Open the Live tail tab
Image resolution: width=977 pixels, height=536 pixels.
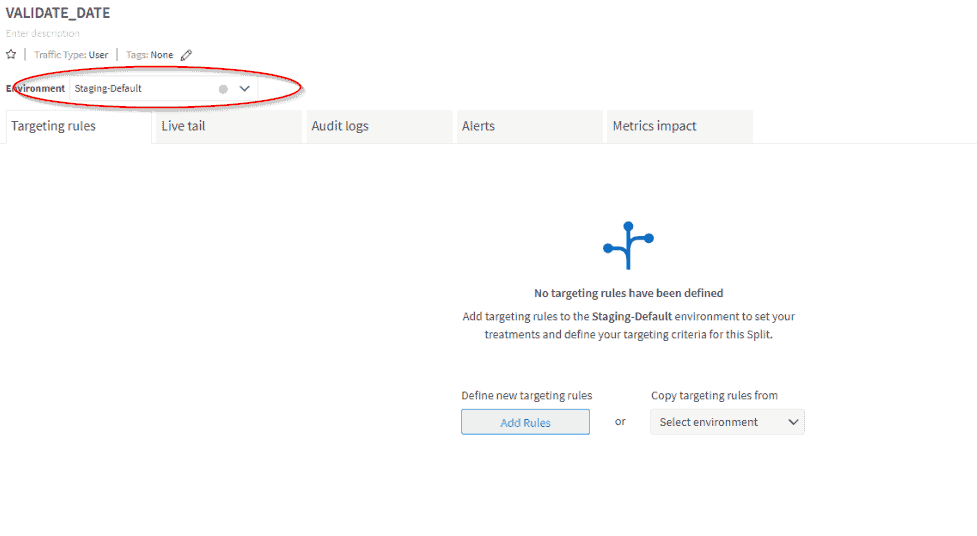pyautogui.click(x=229, y=127)
